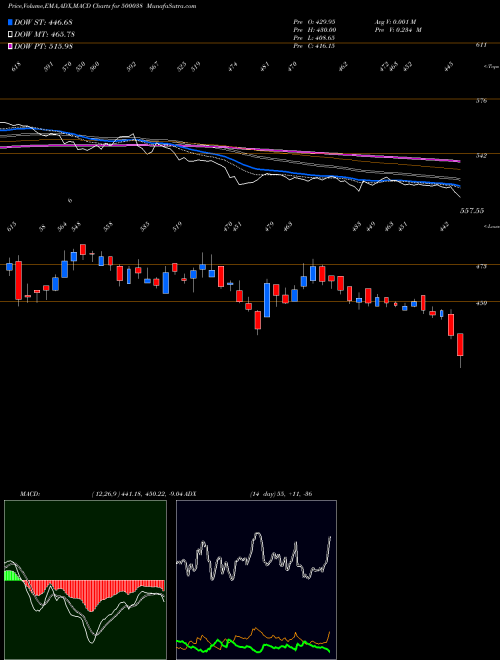The image size is (500, 660).
Task: Click the '(14 day) 55, +11, -36' ADX readout
Action: click(x=281, y=494)
